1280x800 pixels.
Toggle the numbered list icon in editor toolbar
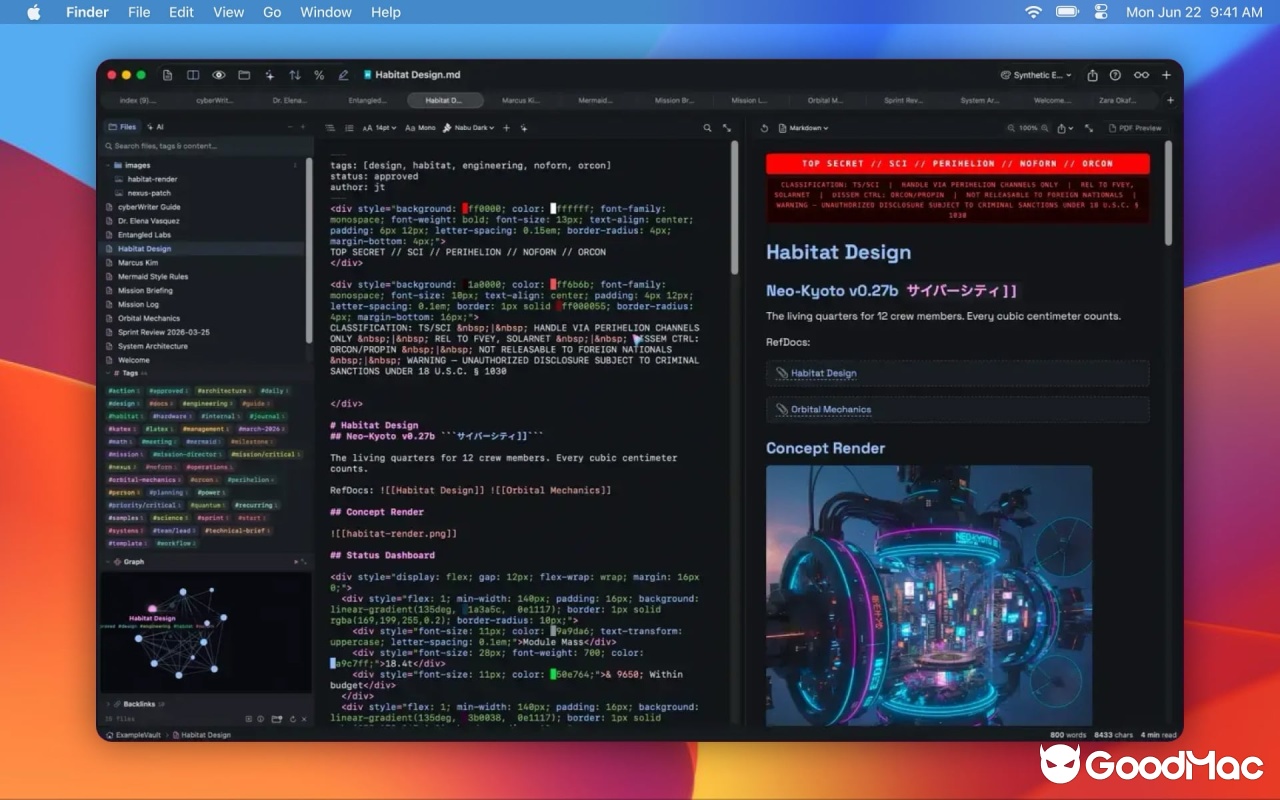tap(349, 128)
